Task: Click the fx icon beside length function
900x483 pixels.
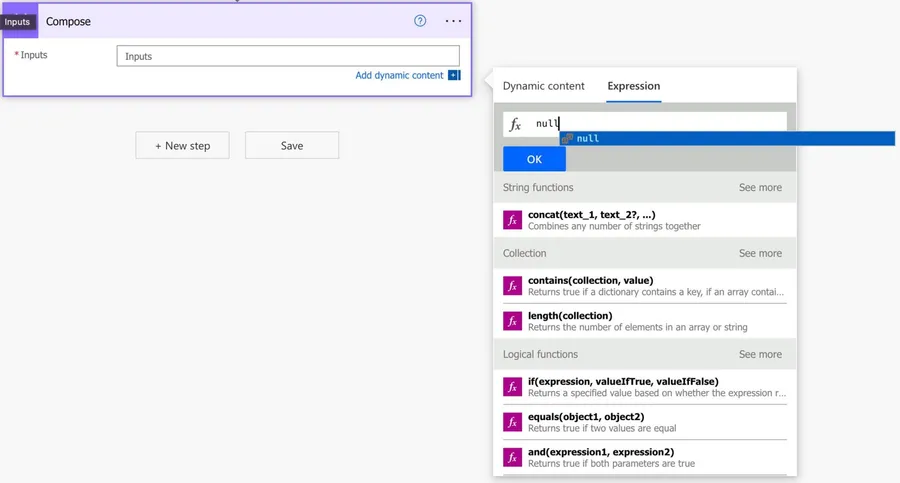Action: point(513,321)
